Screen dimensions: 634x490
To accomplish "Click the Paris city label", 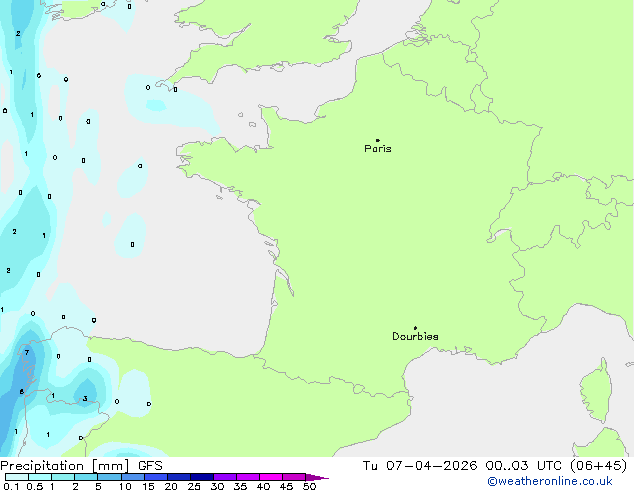I will [378, 149].
